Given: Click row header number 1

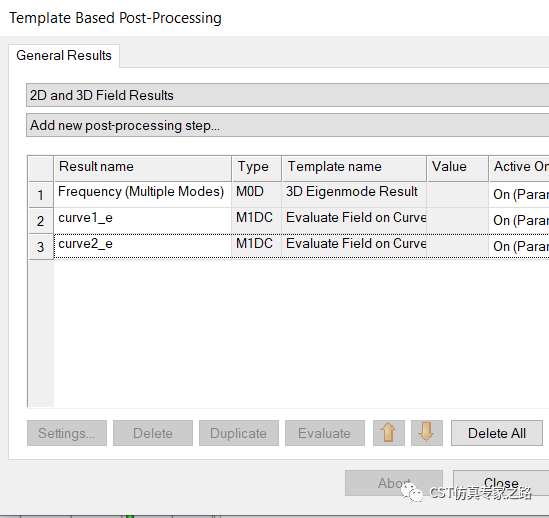Looking at the screenshot, I should pos(41,194).
